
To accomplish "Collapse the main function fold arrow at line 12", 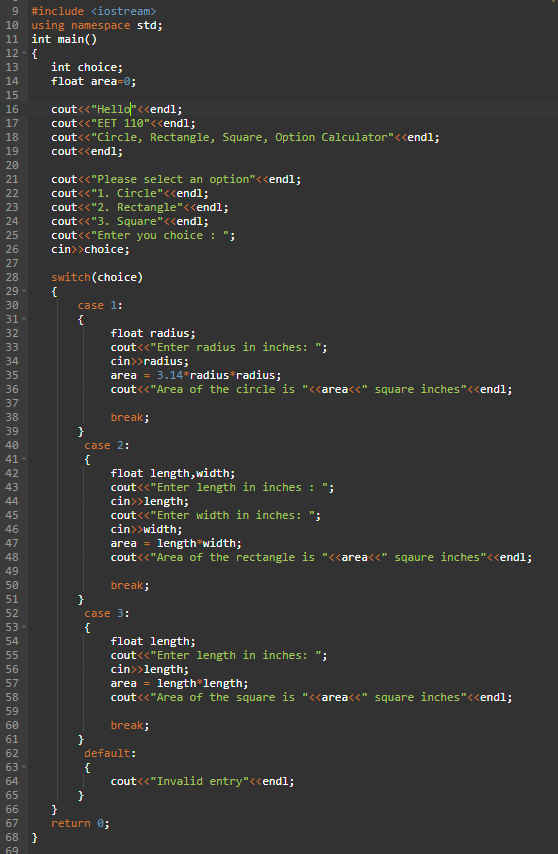I will click(24, 53).
